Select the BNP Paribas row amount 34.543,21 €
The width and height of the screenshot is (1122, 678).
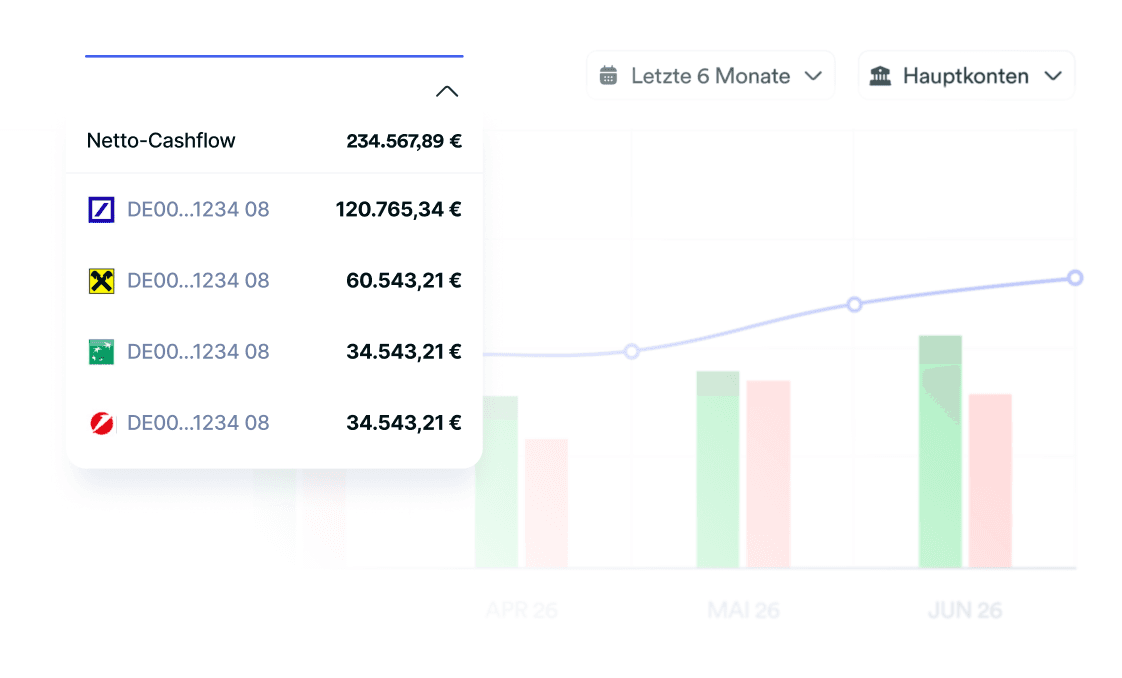click(x=404, y=352)
